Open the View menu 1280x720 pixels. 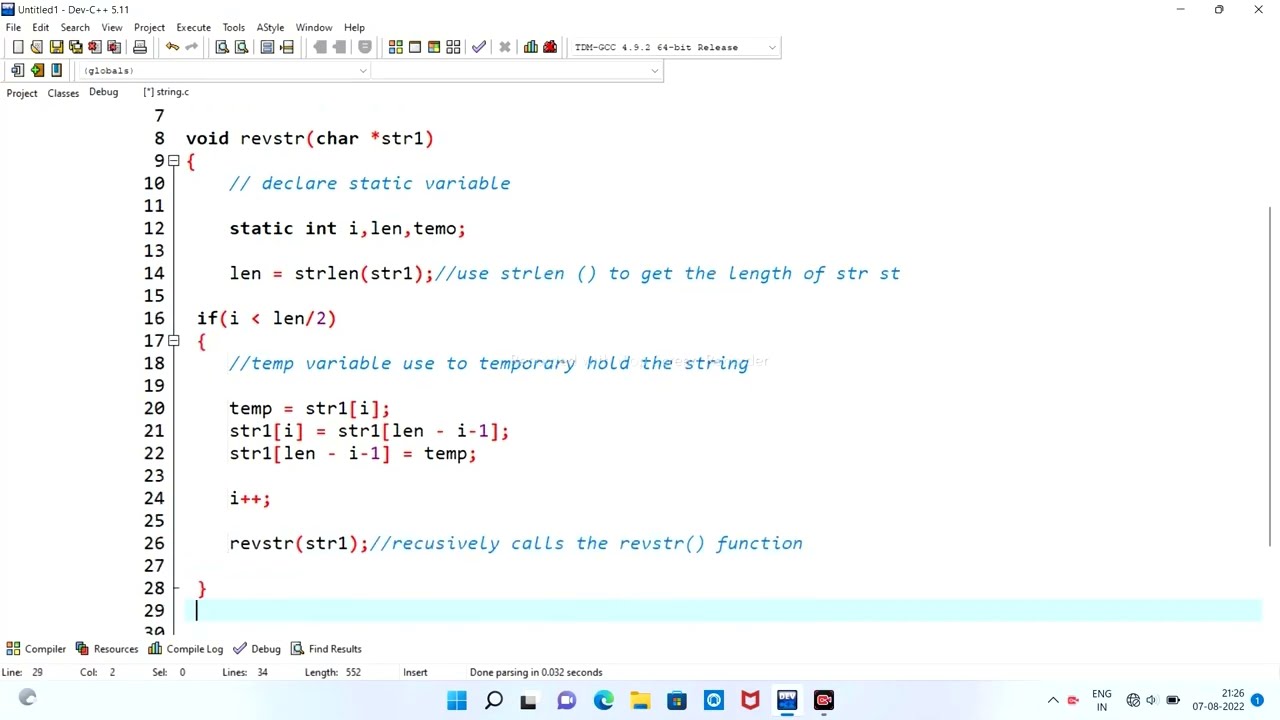(112, 27)
